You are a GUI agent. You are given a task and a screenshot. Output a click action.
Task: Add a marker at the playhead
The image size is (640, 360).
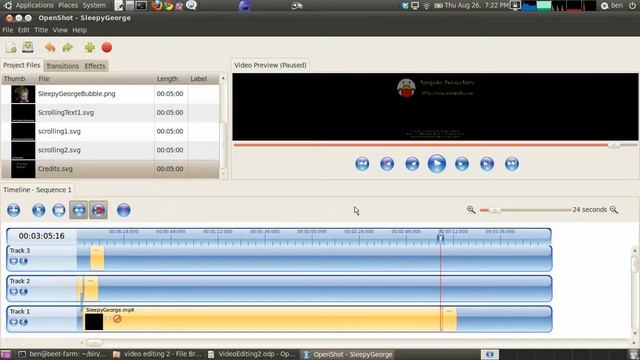[124, 210]
